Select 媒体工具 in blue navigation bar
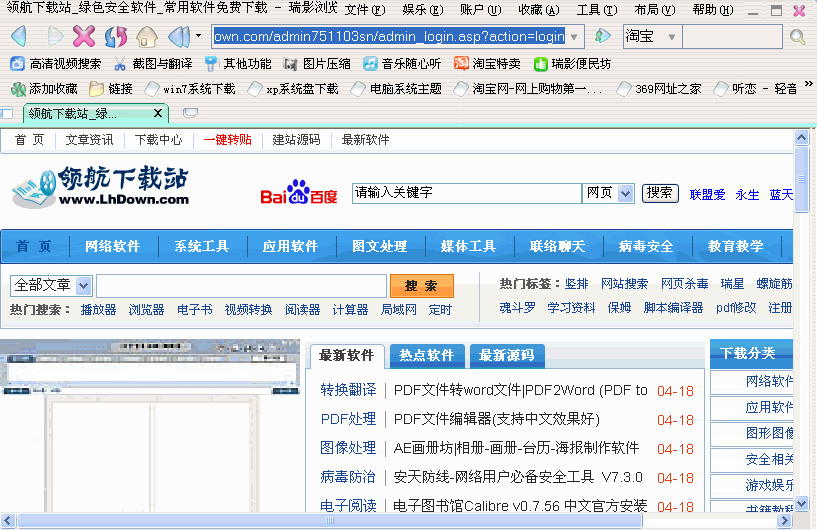This screenshot has width=817, height=530. [x=468, y=246]
